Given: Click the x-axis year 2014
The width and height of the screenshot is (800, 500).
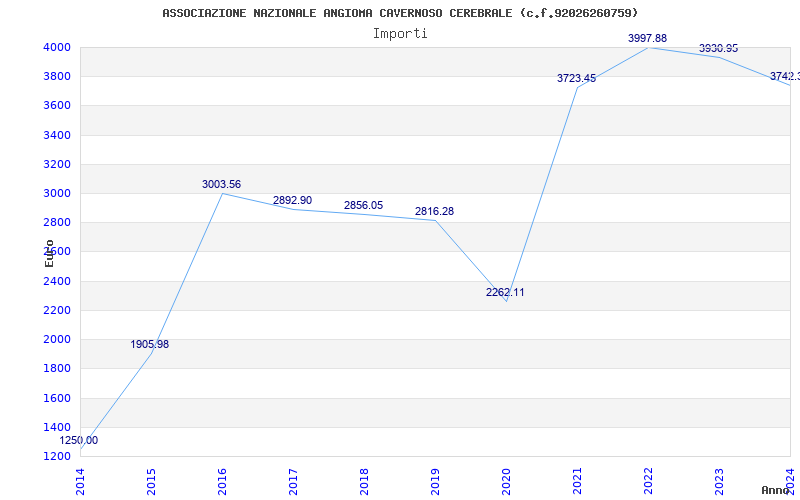Looking at the screenshot, I should (x=81, y=482).
